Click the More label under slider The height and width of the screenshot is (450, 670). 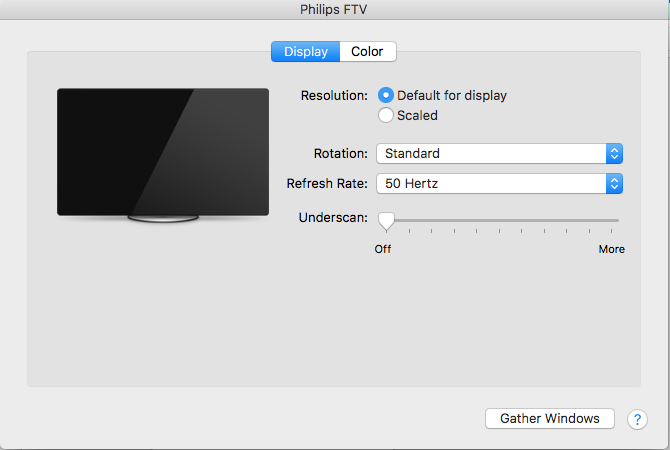coord(611,249)
